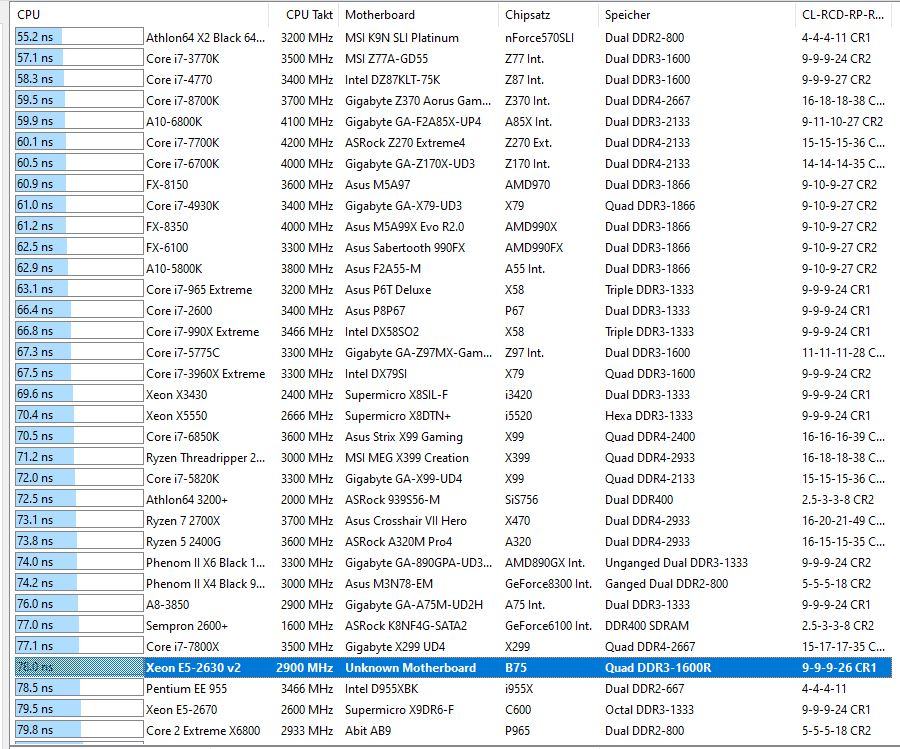Viewport: 900px width, 749px height.
Task: Click the Supermicro X8DTN+ motherboard cell
Action: [x=398, y=416]
